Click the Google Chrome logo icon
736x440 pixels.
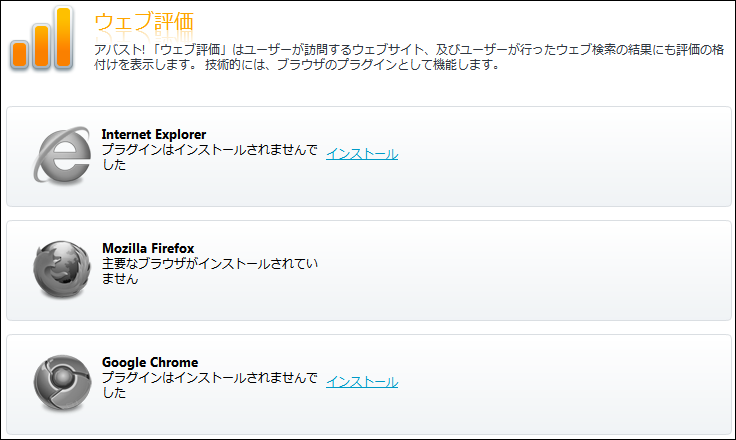[62, 383]
